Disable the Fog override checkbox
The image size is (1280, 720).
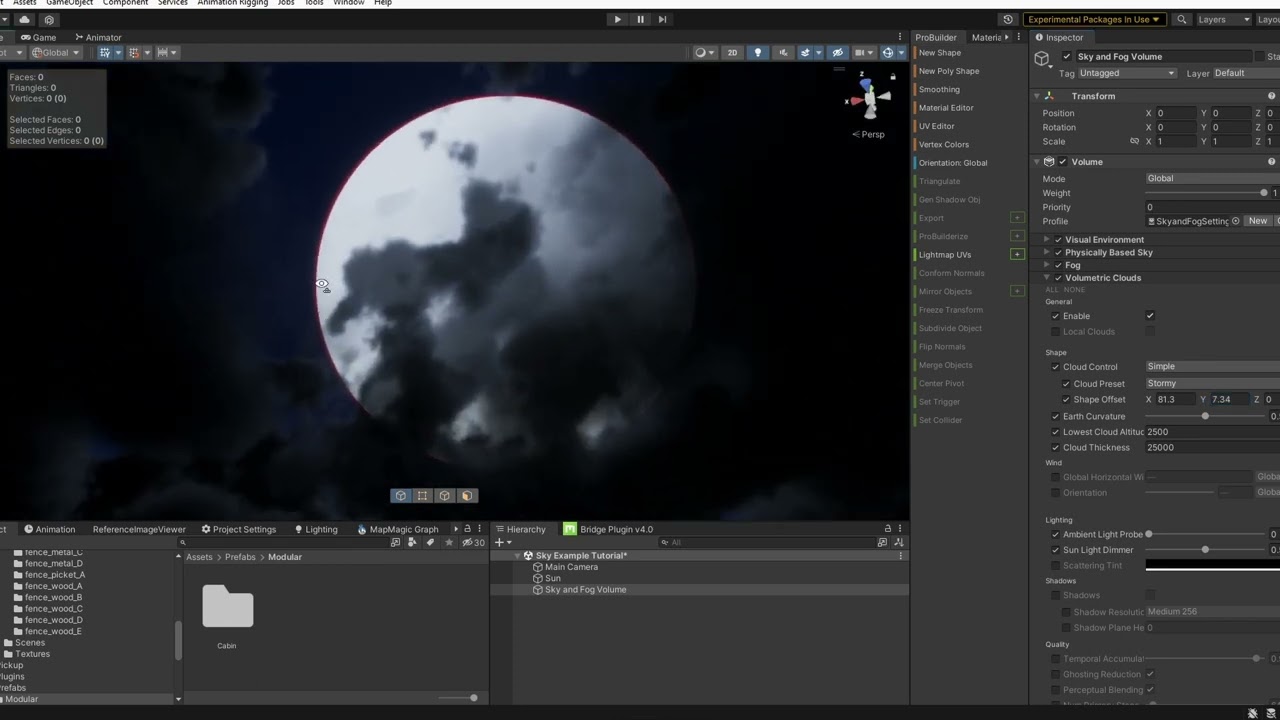click(1058, 266)
